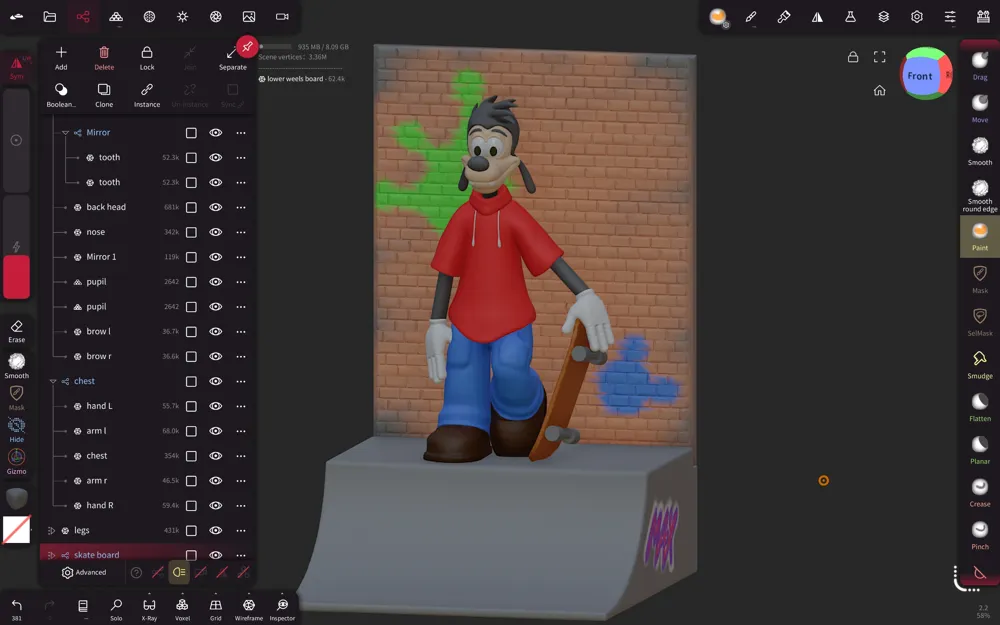
Task: Open the red paint color swatch
Action: point(17,277)
